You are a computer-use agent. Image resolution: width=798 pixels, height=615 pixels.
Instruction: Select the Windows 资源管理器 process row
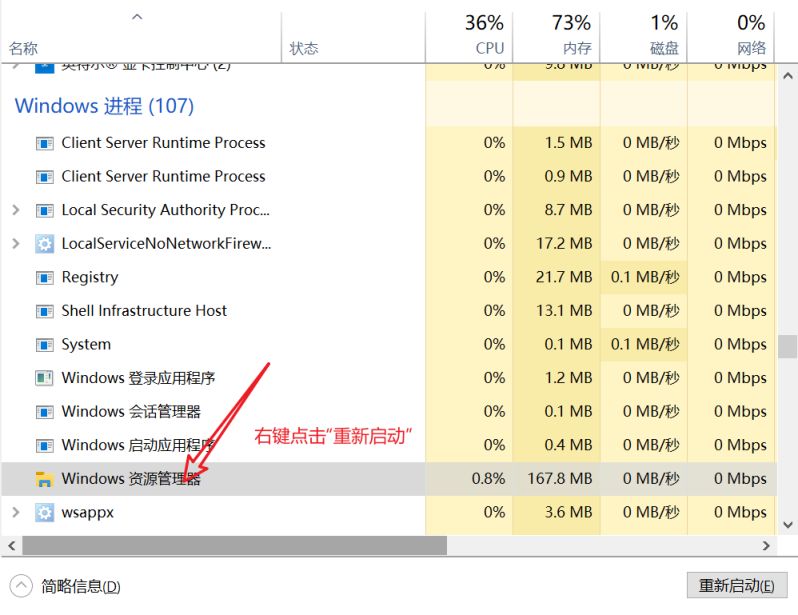[389, 479]
